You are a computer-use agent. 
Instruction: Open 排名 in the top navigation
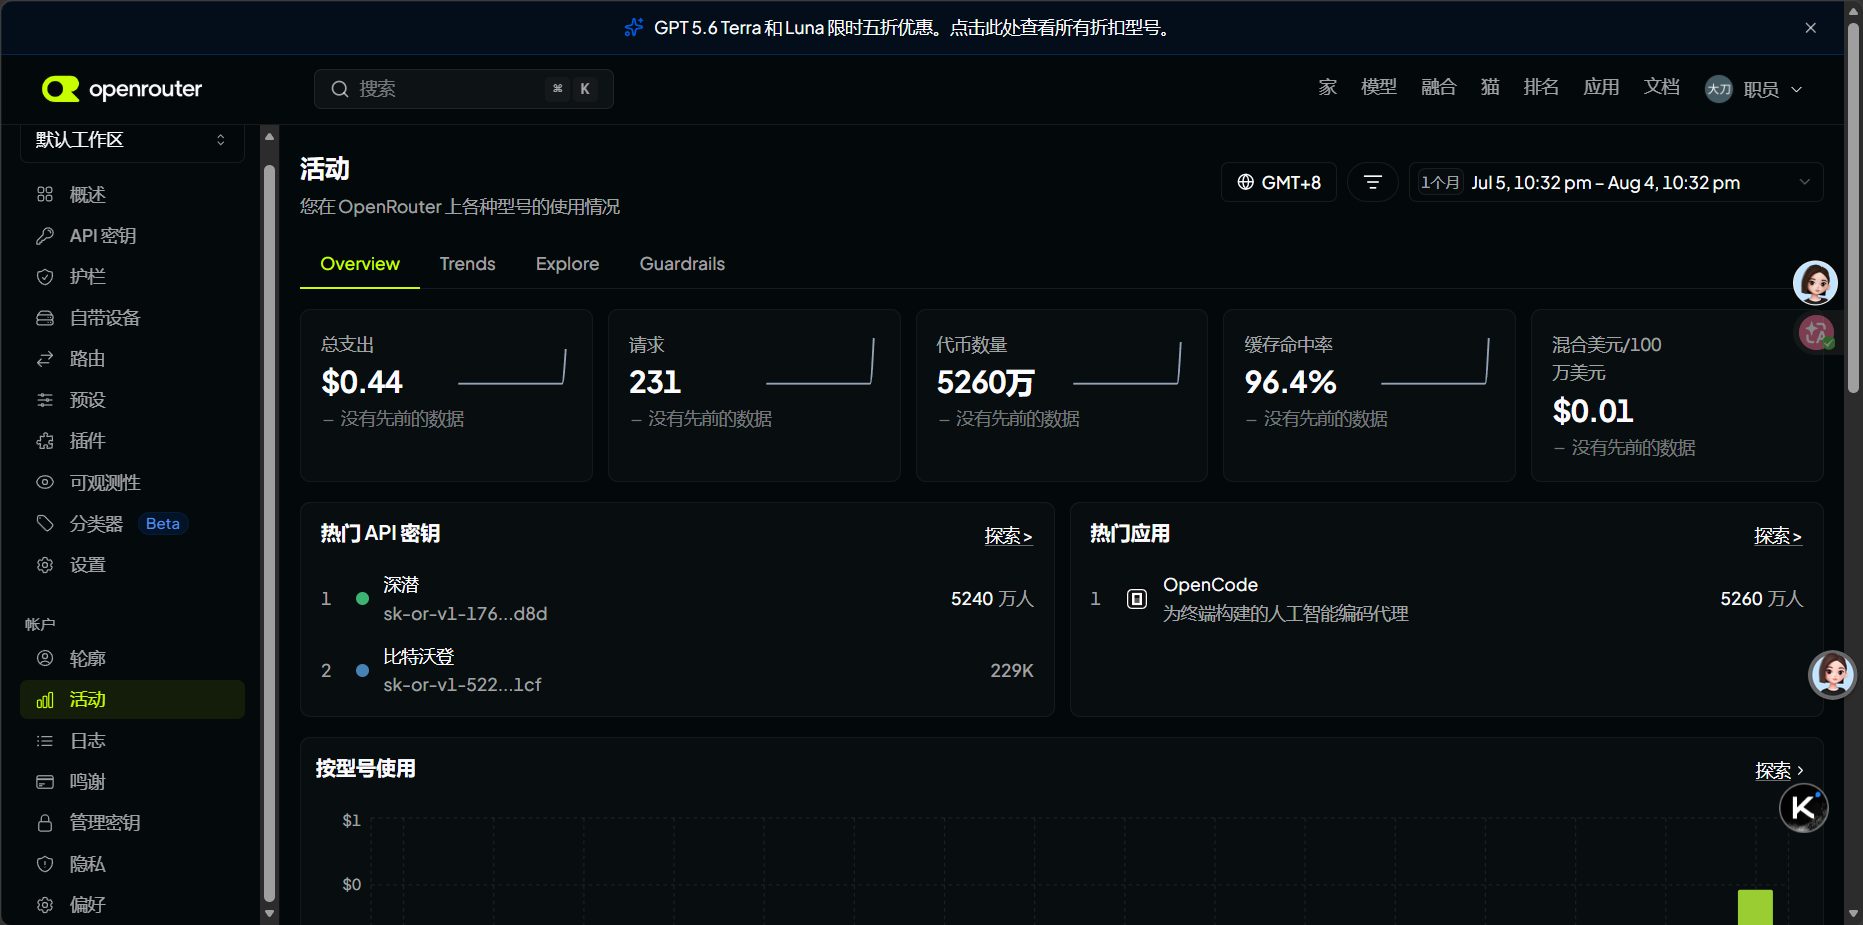pyautogui.click(x=1541, y=88)
